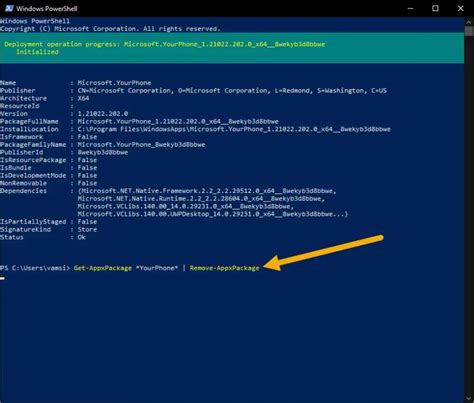Click the Remove-AppxPackage command text
This screenshot has height=403, width=474.
click(x=224, y=268)
